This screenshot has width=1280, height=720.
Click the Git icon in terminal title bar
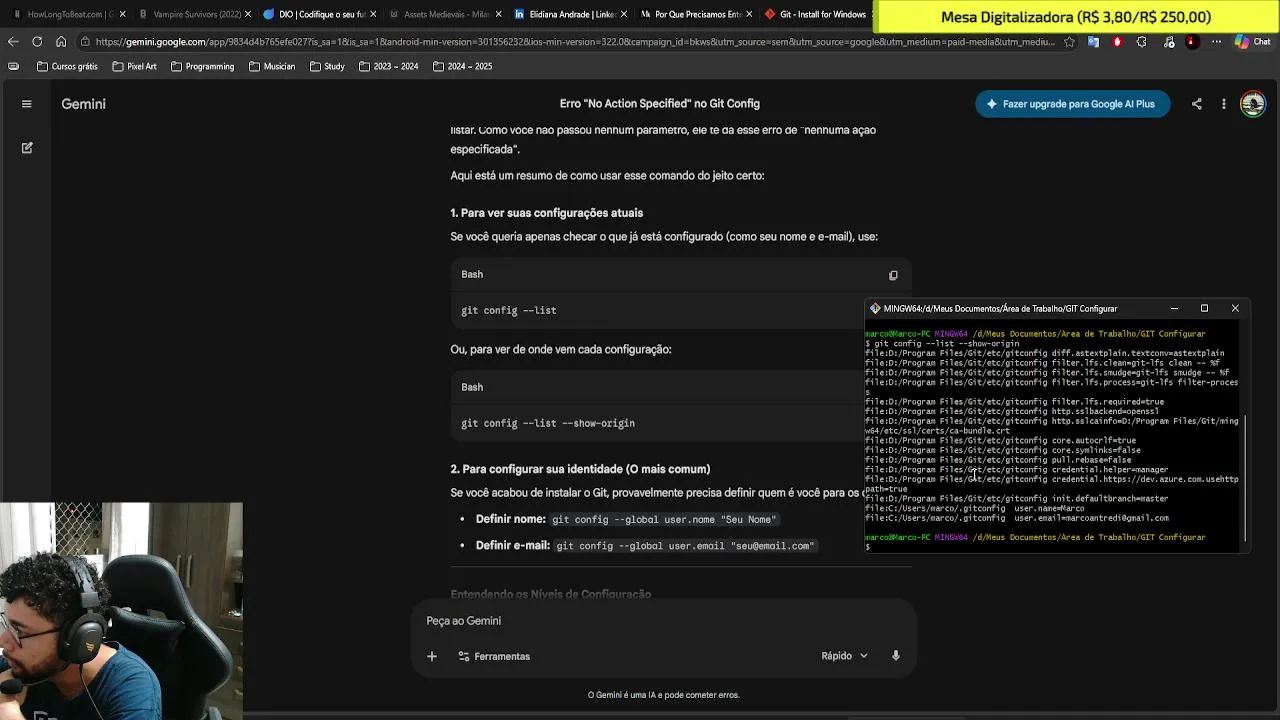[875, 309]
